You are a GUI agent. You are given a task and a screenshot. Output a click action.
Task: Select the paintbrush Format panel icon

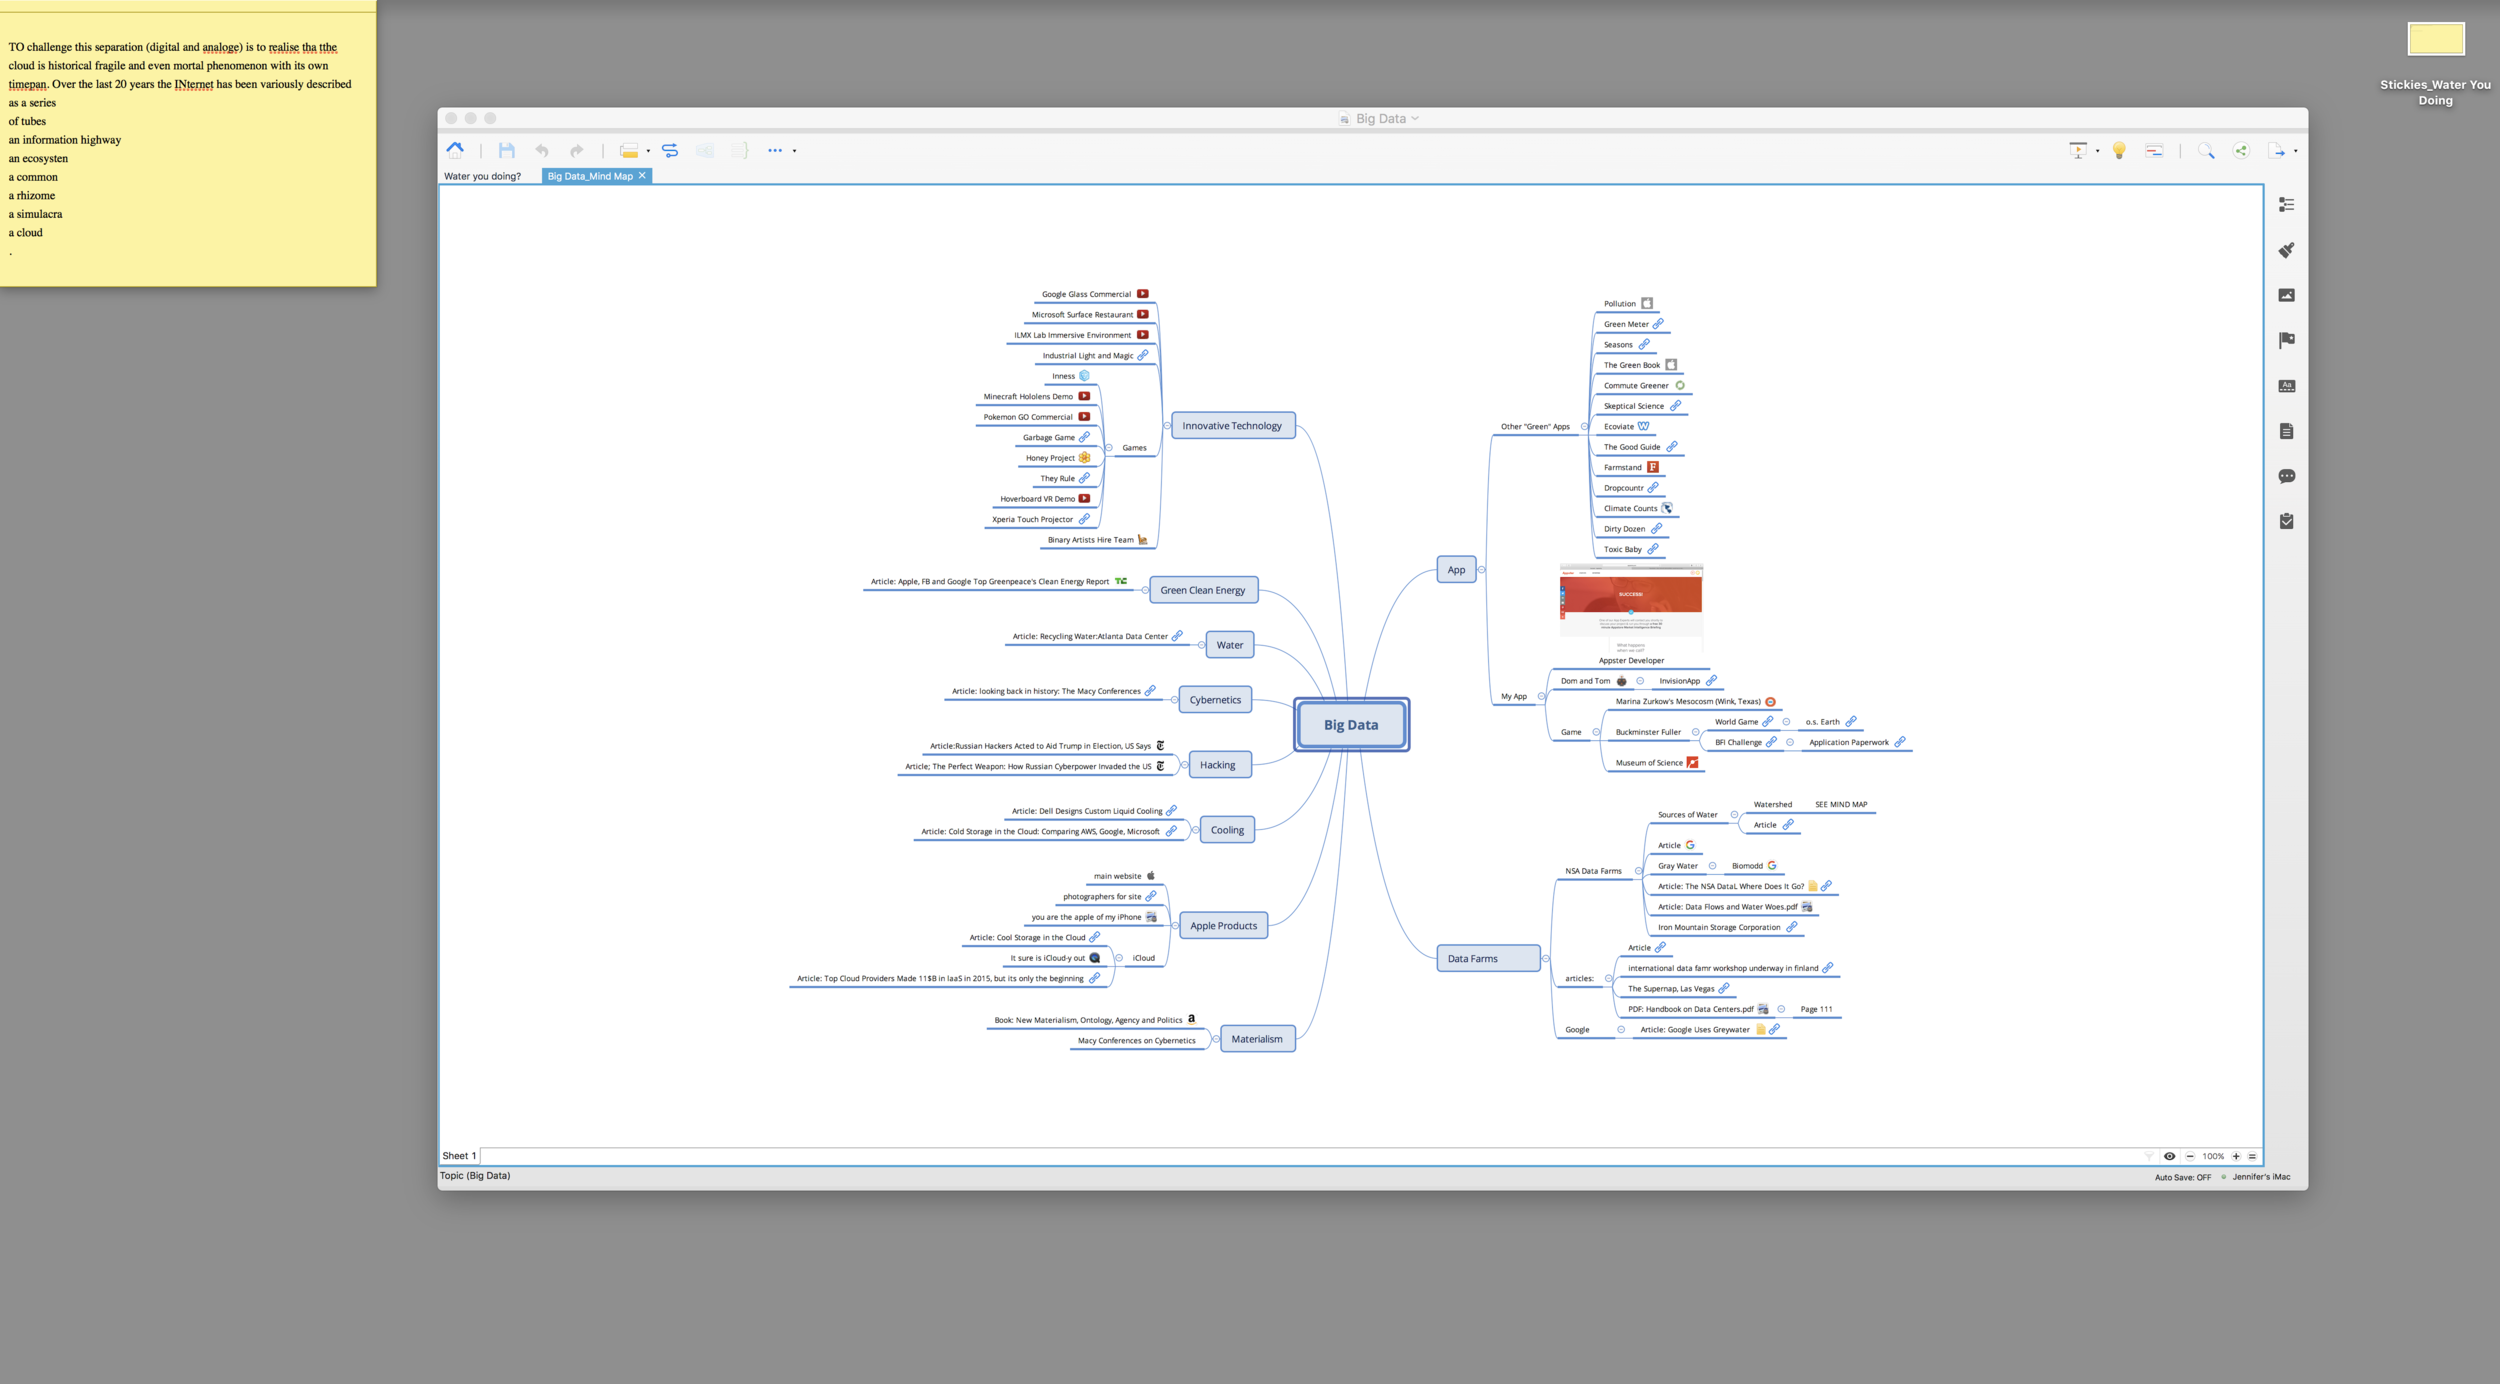[2287, 249]
